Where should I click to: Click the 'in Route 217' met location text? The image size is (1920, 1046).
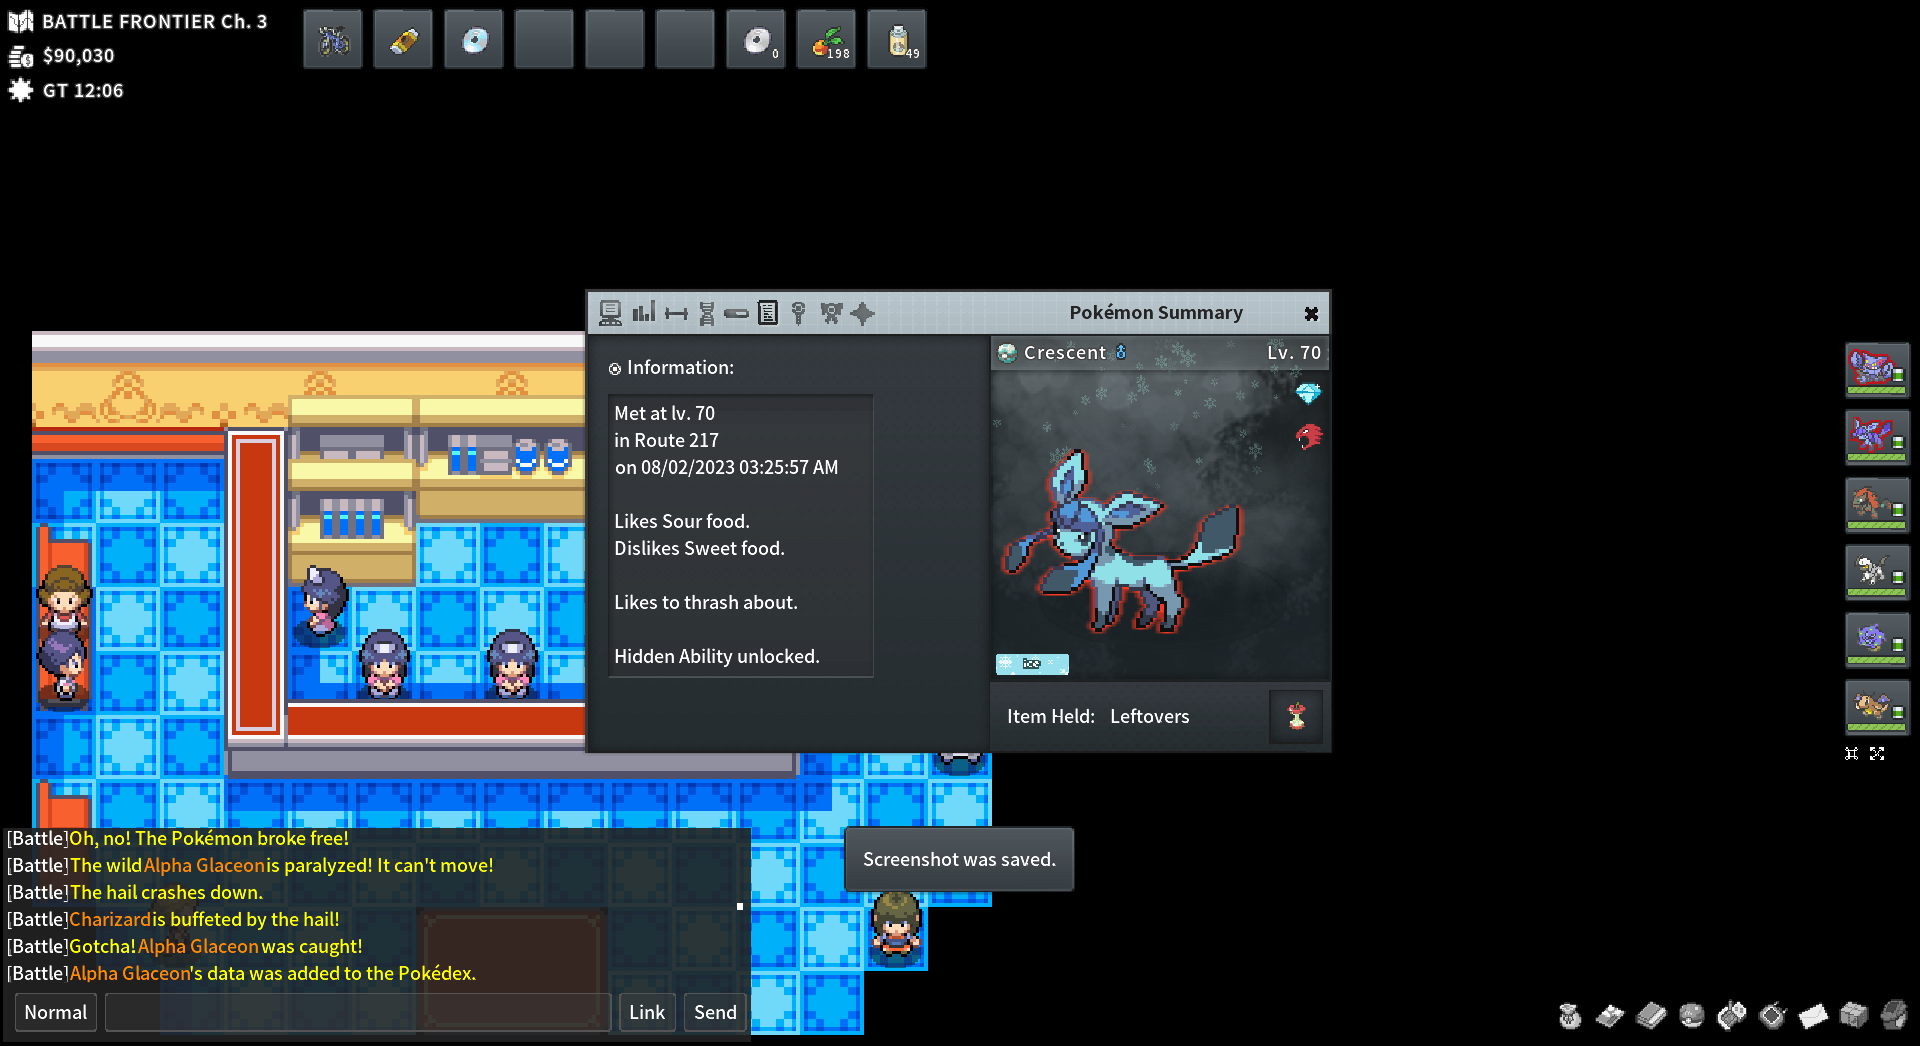coord(666,440)
